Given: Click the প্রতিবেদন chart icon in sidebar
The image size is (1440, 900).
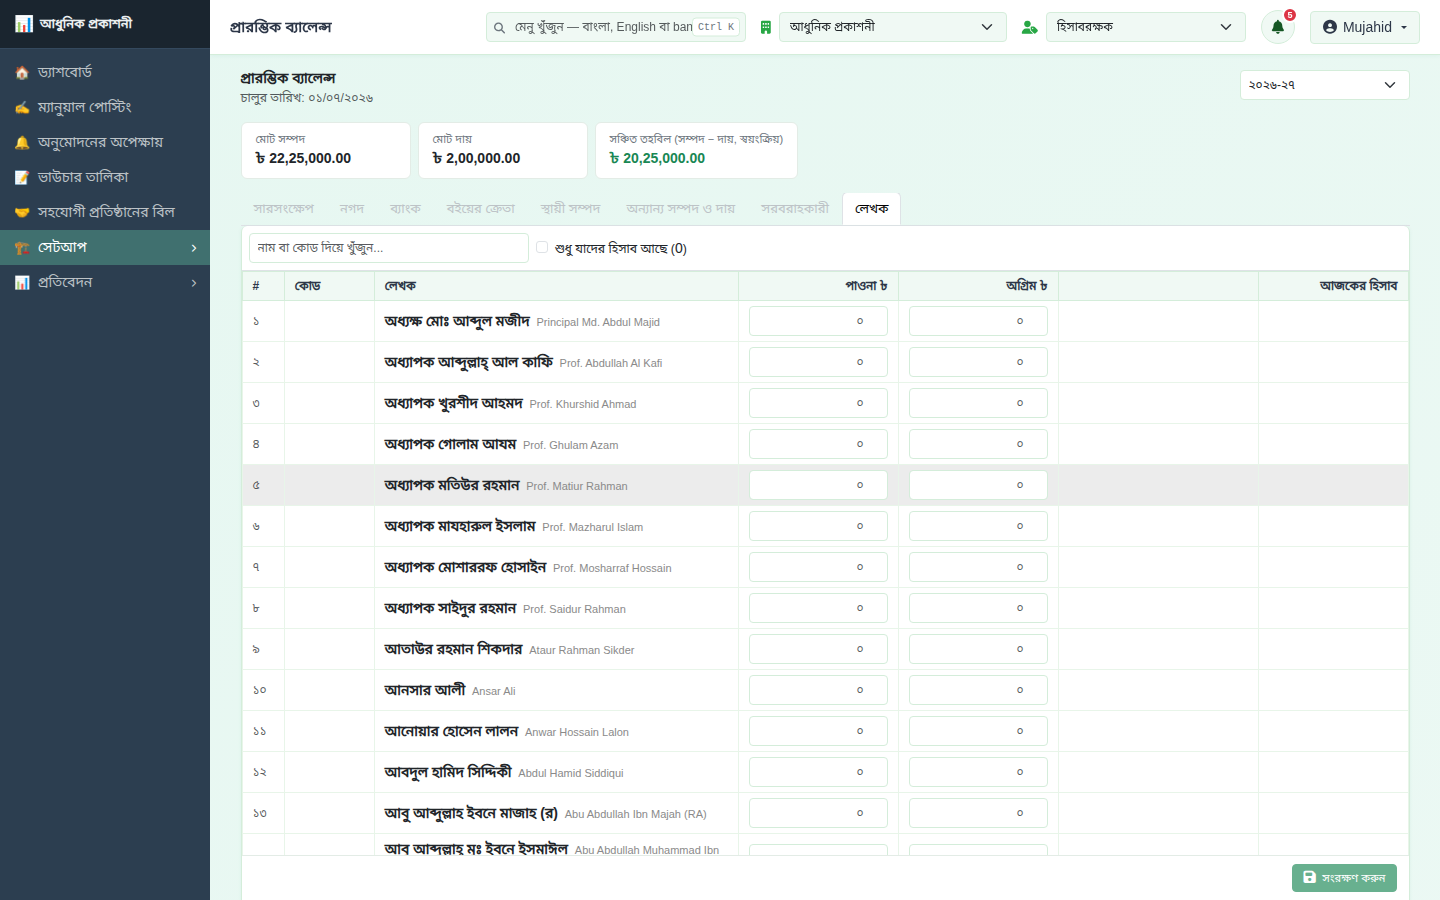Looking at the screenshot, I should coord(22,283).
